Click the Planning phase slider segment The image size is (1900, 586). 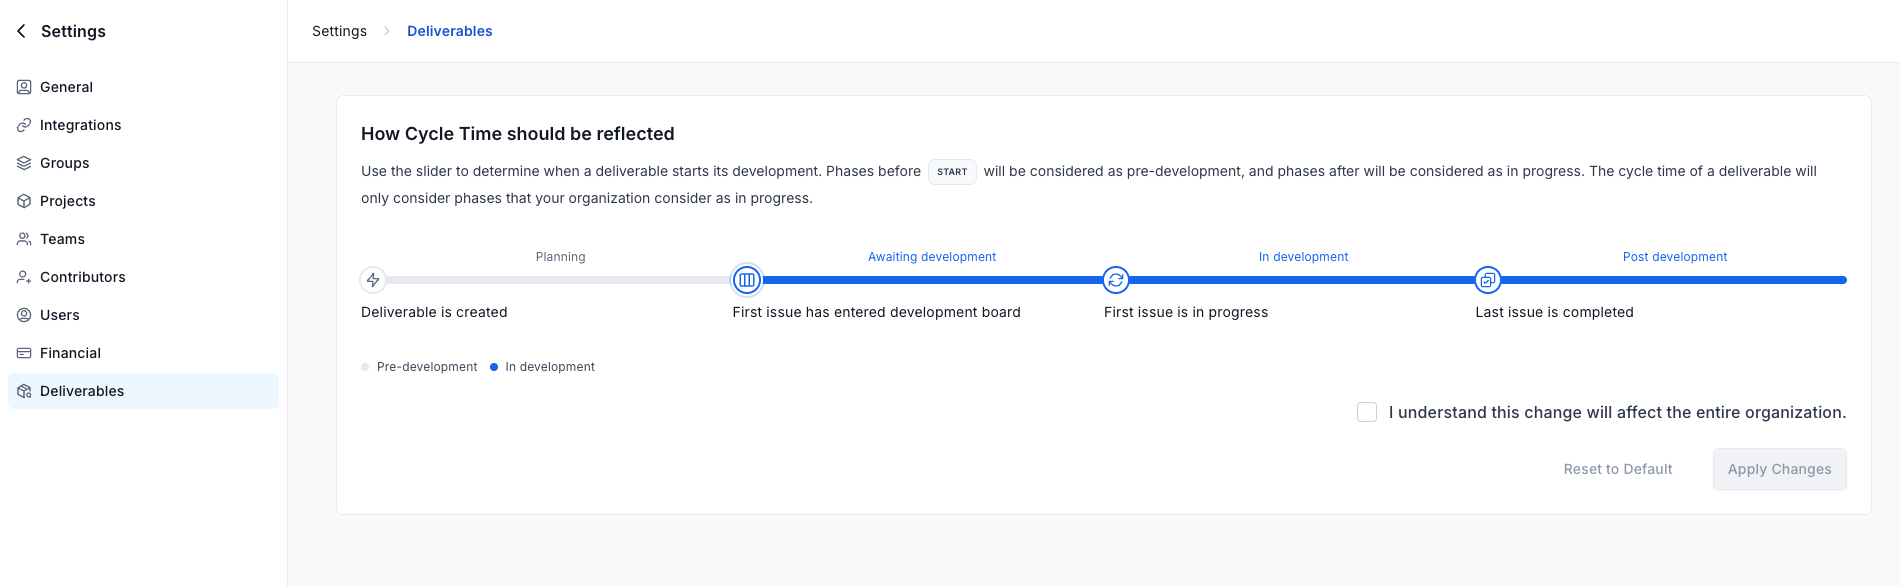tap(559, 280)
